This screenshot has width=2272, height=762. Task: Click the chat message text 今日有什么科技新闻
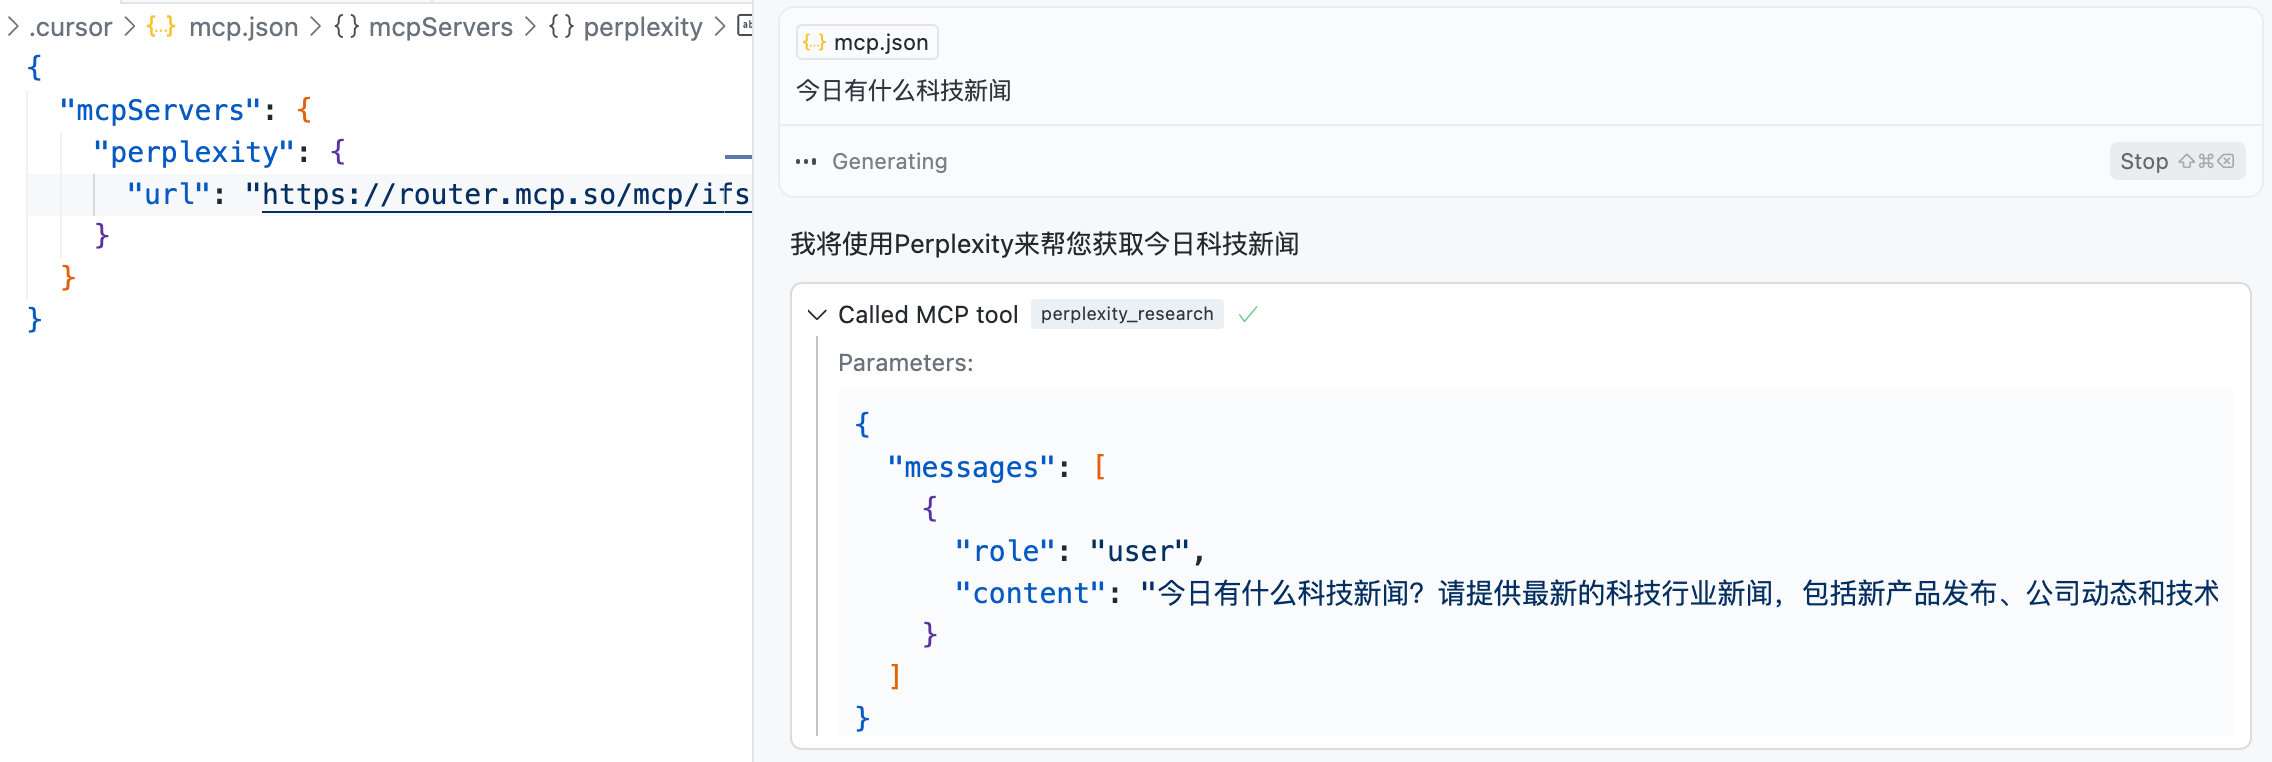(x=903, y=91)
